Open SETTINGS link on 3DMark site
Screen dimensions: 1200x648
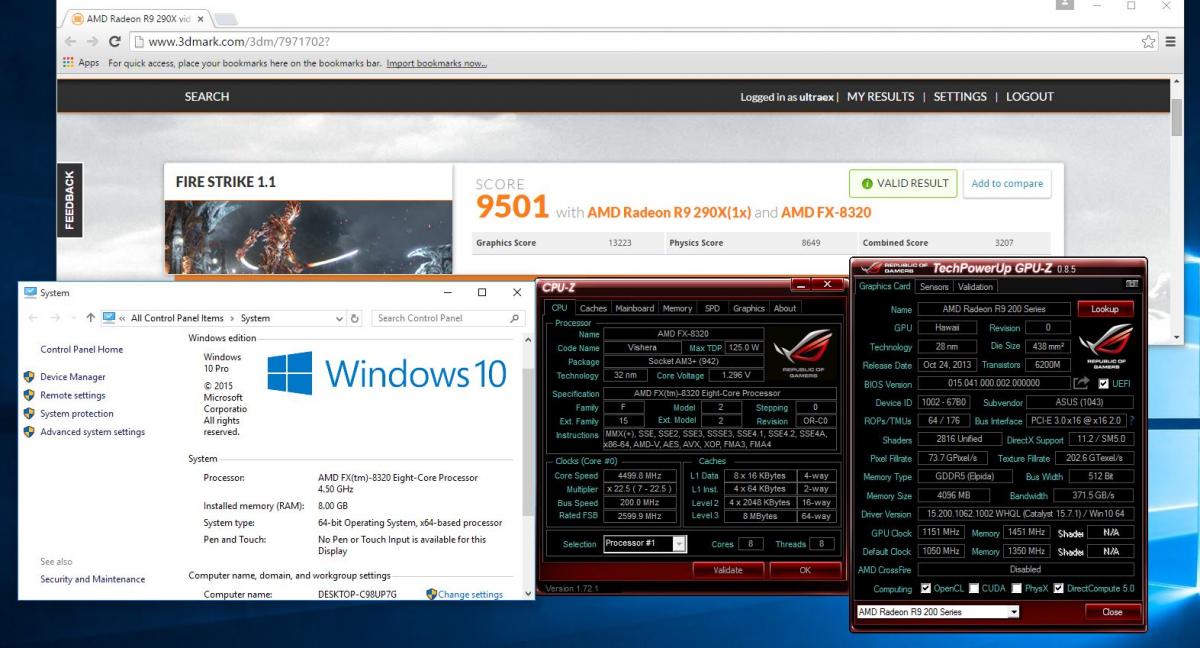960,97
